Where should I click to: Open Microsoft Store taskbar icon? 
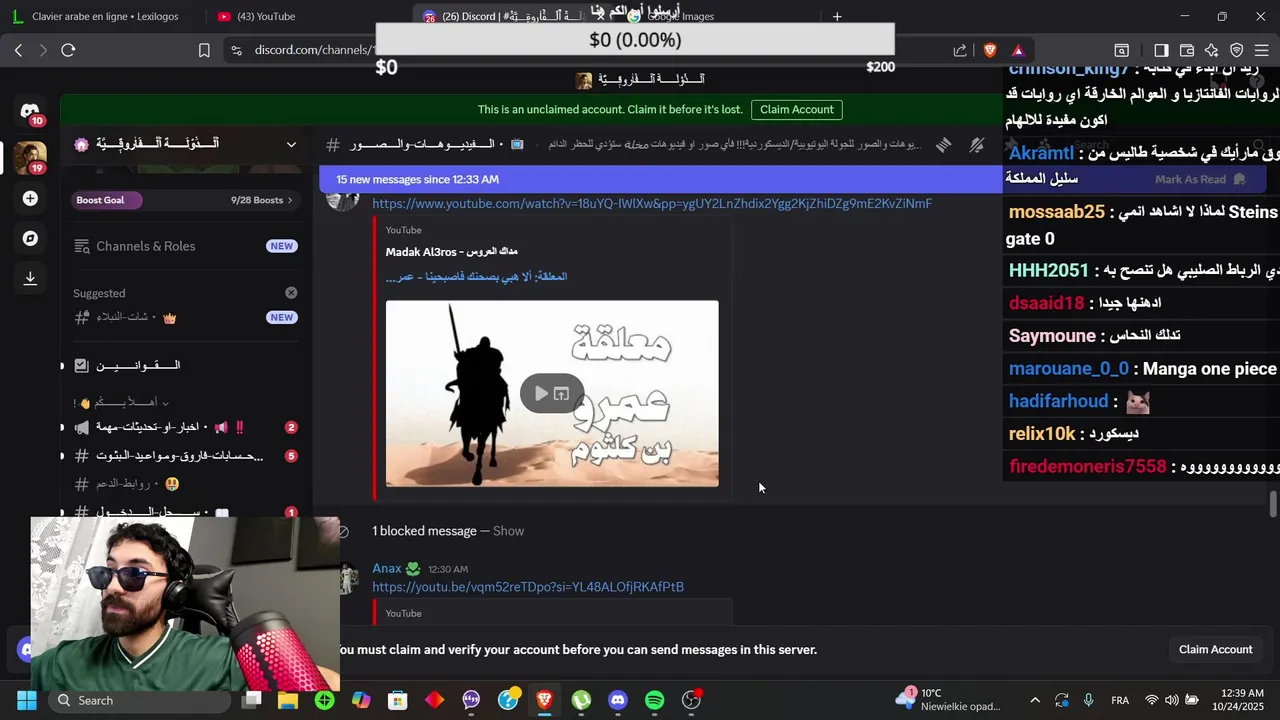398,700
